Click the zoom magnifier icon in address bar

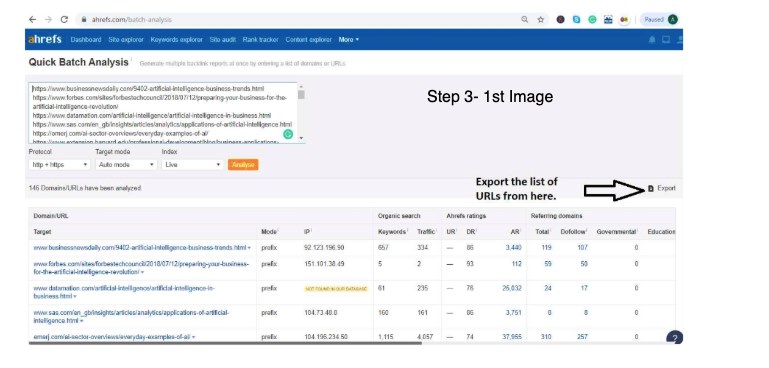[x=525, y=20]
